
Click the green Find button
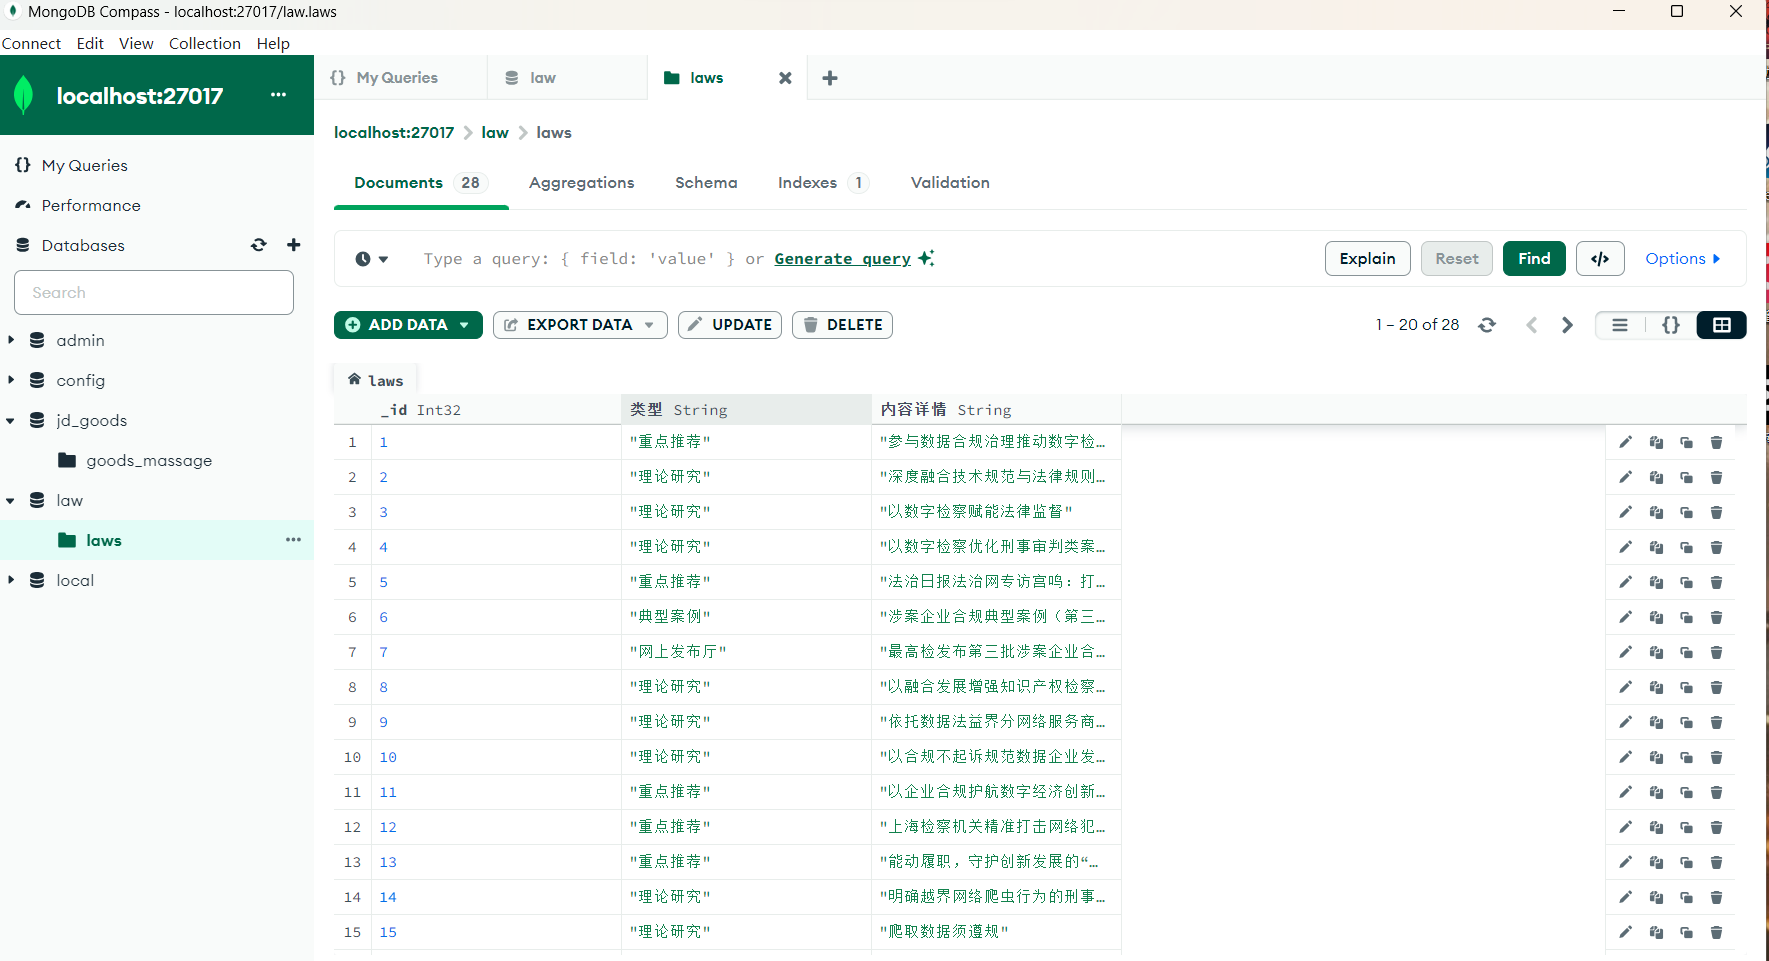1533,258
